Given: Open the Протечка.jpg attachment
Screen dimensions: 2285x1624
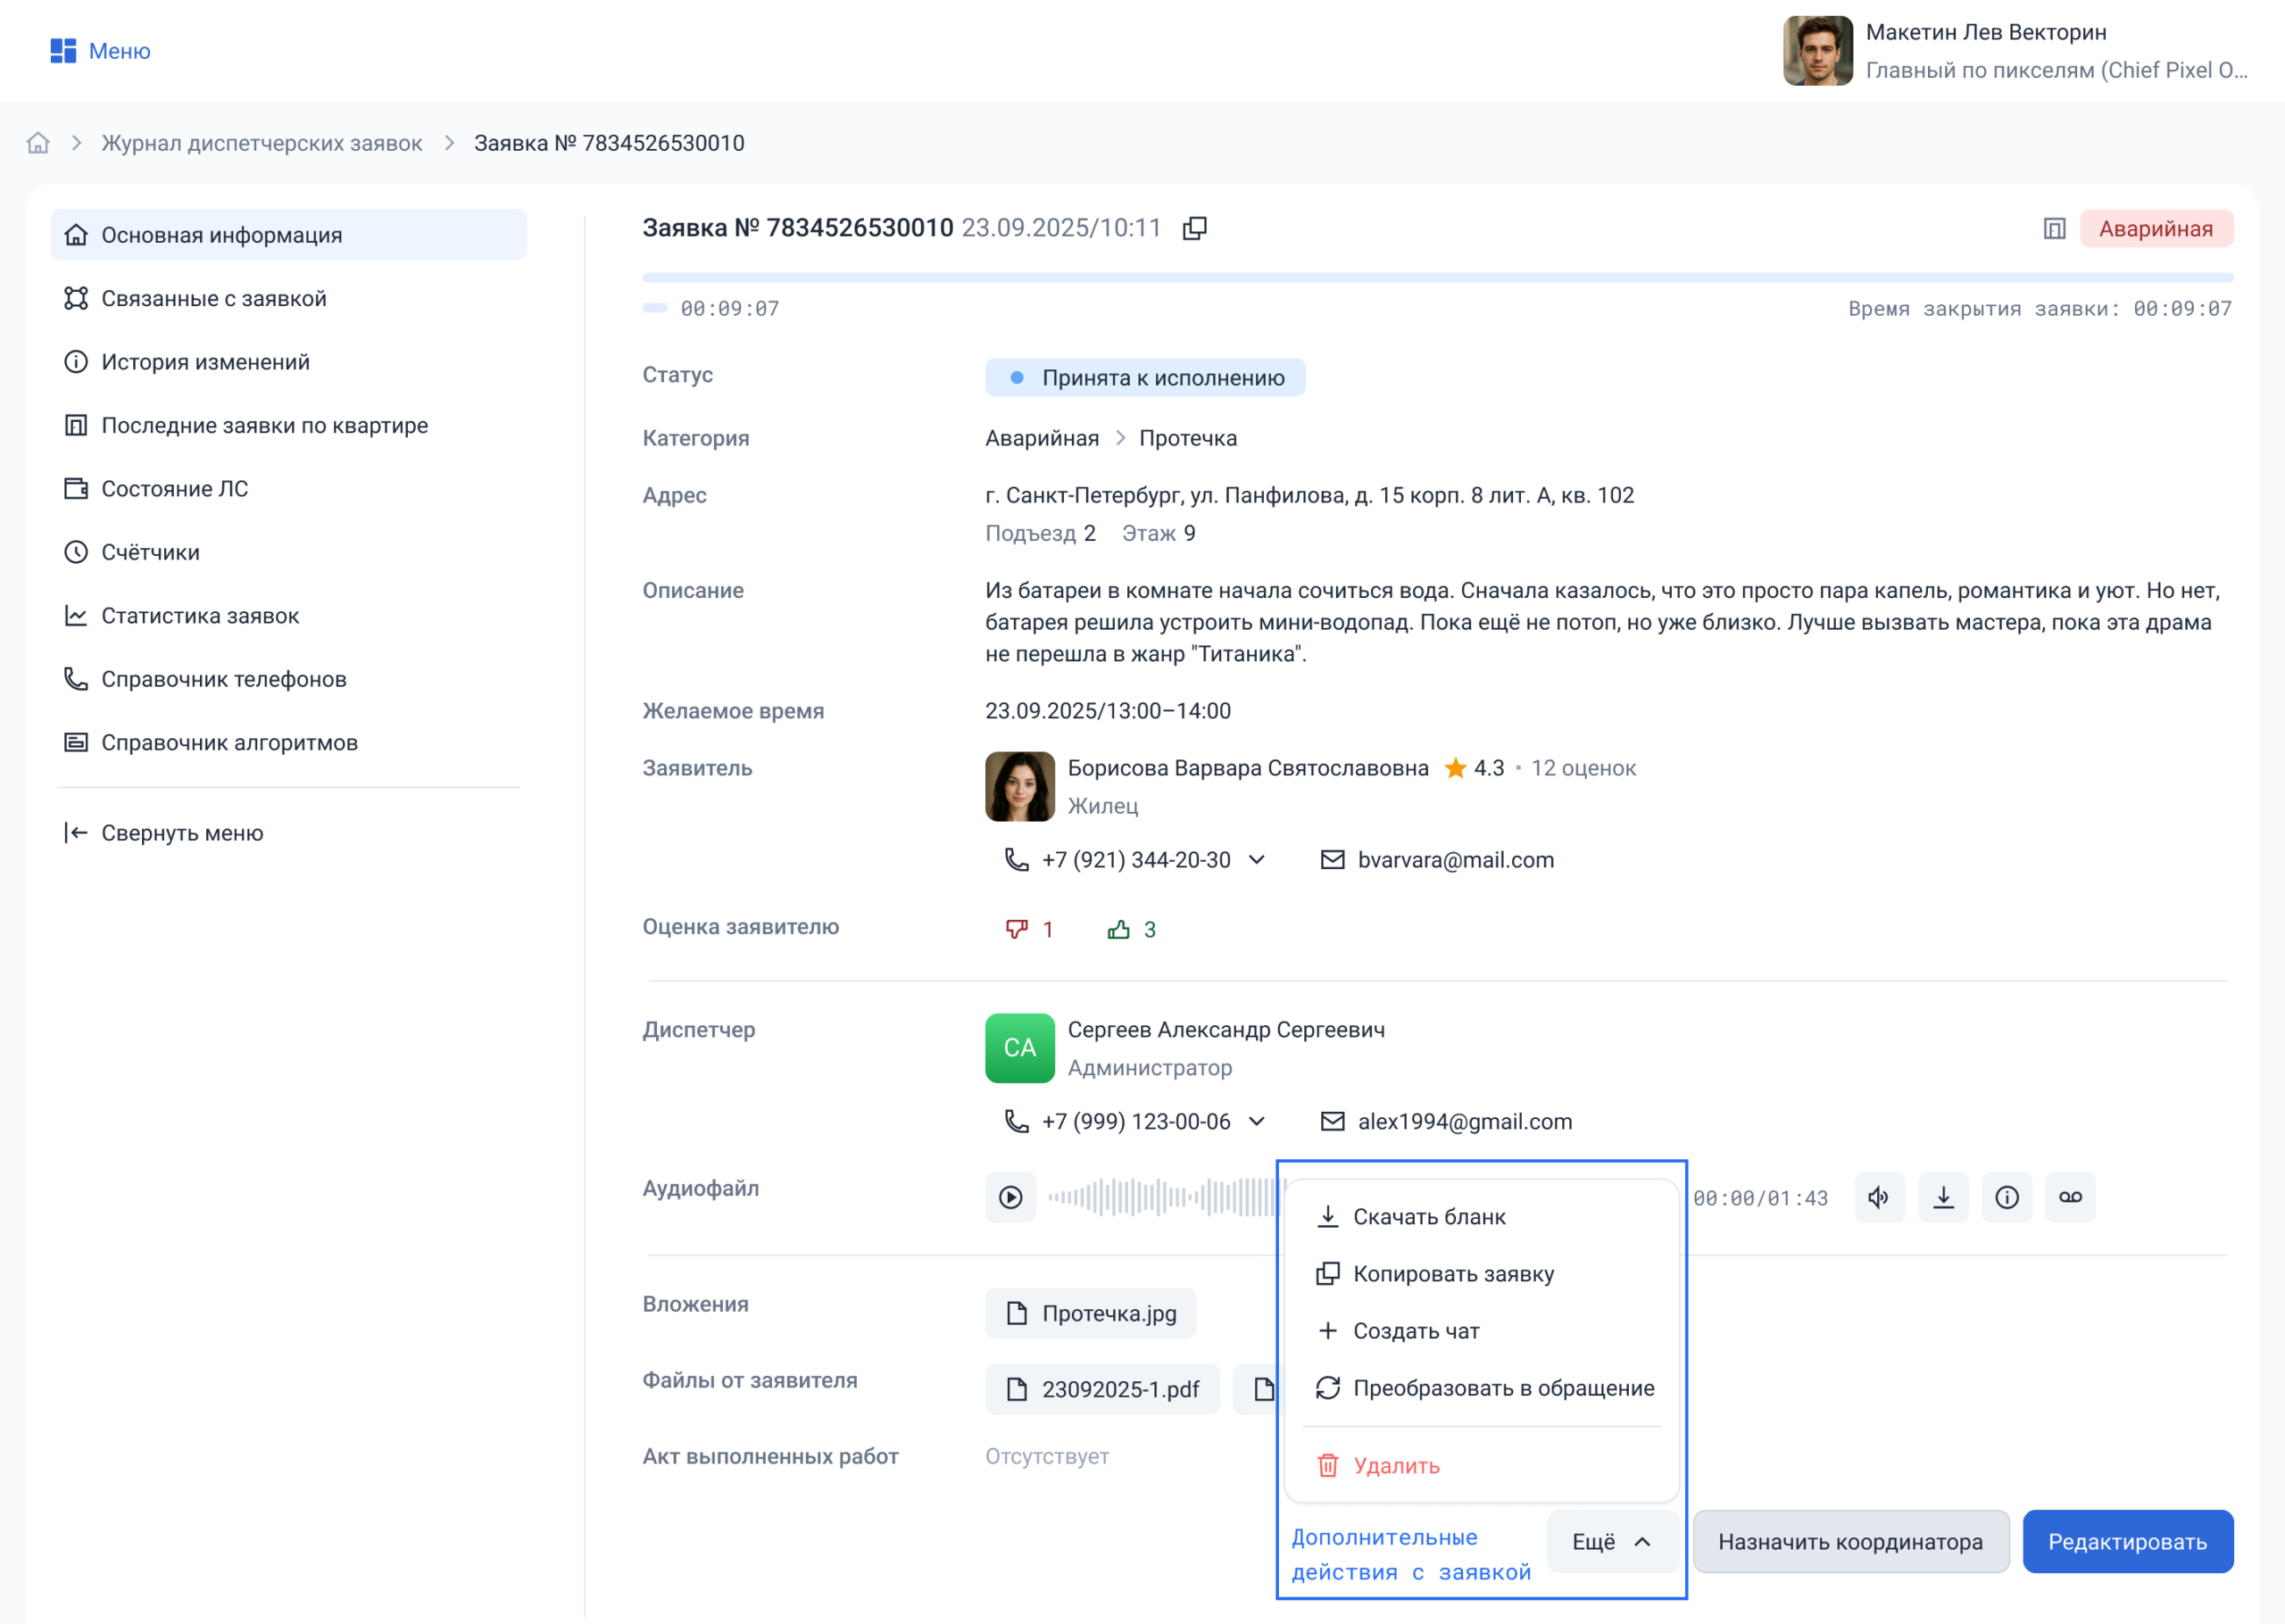Looking at the screenshot, I should pos(1091,1313).
